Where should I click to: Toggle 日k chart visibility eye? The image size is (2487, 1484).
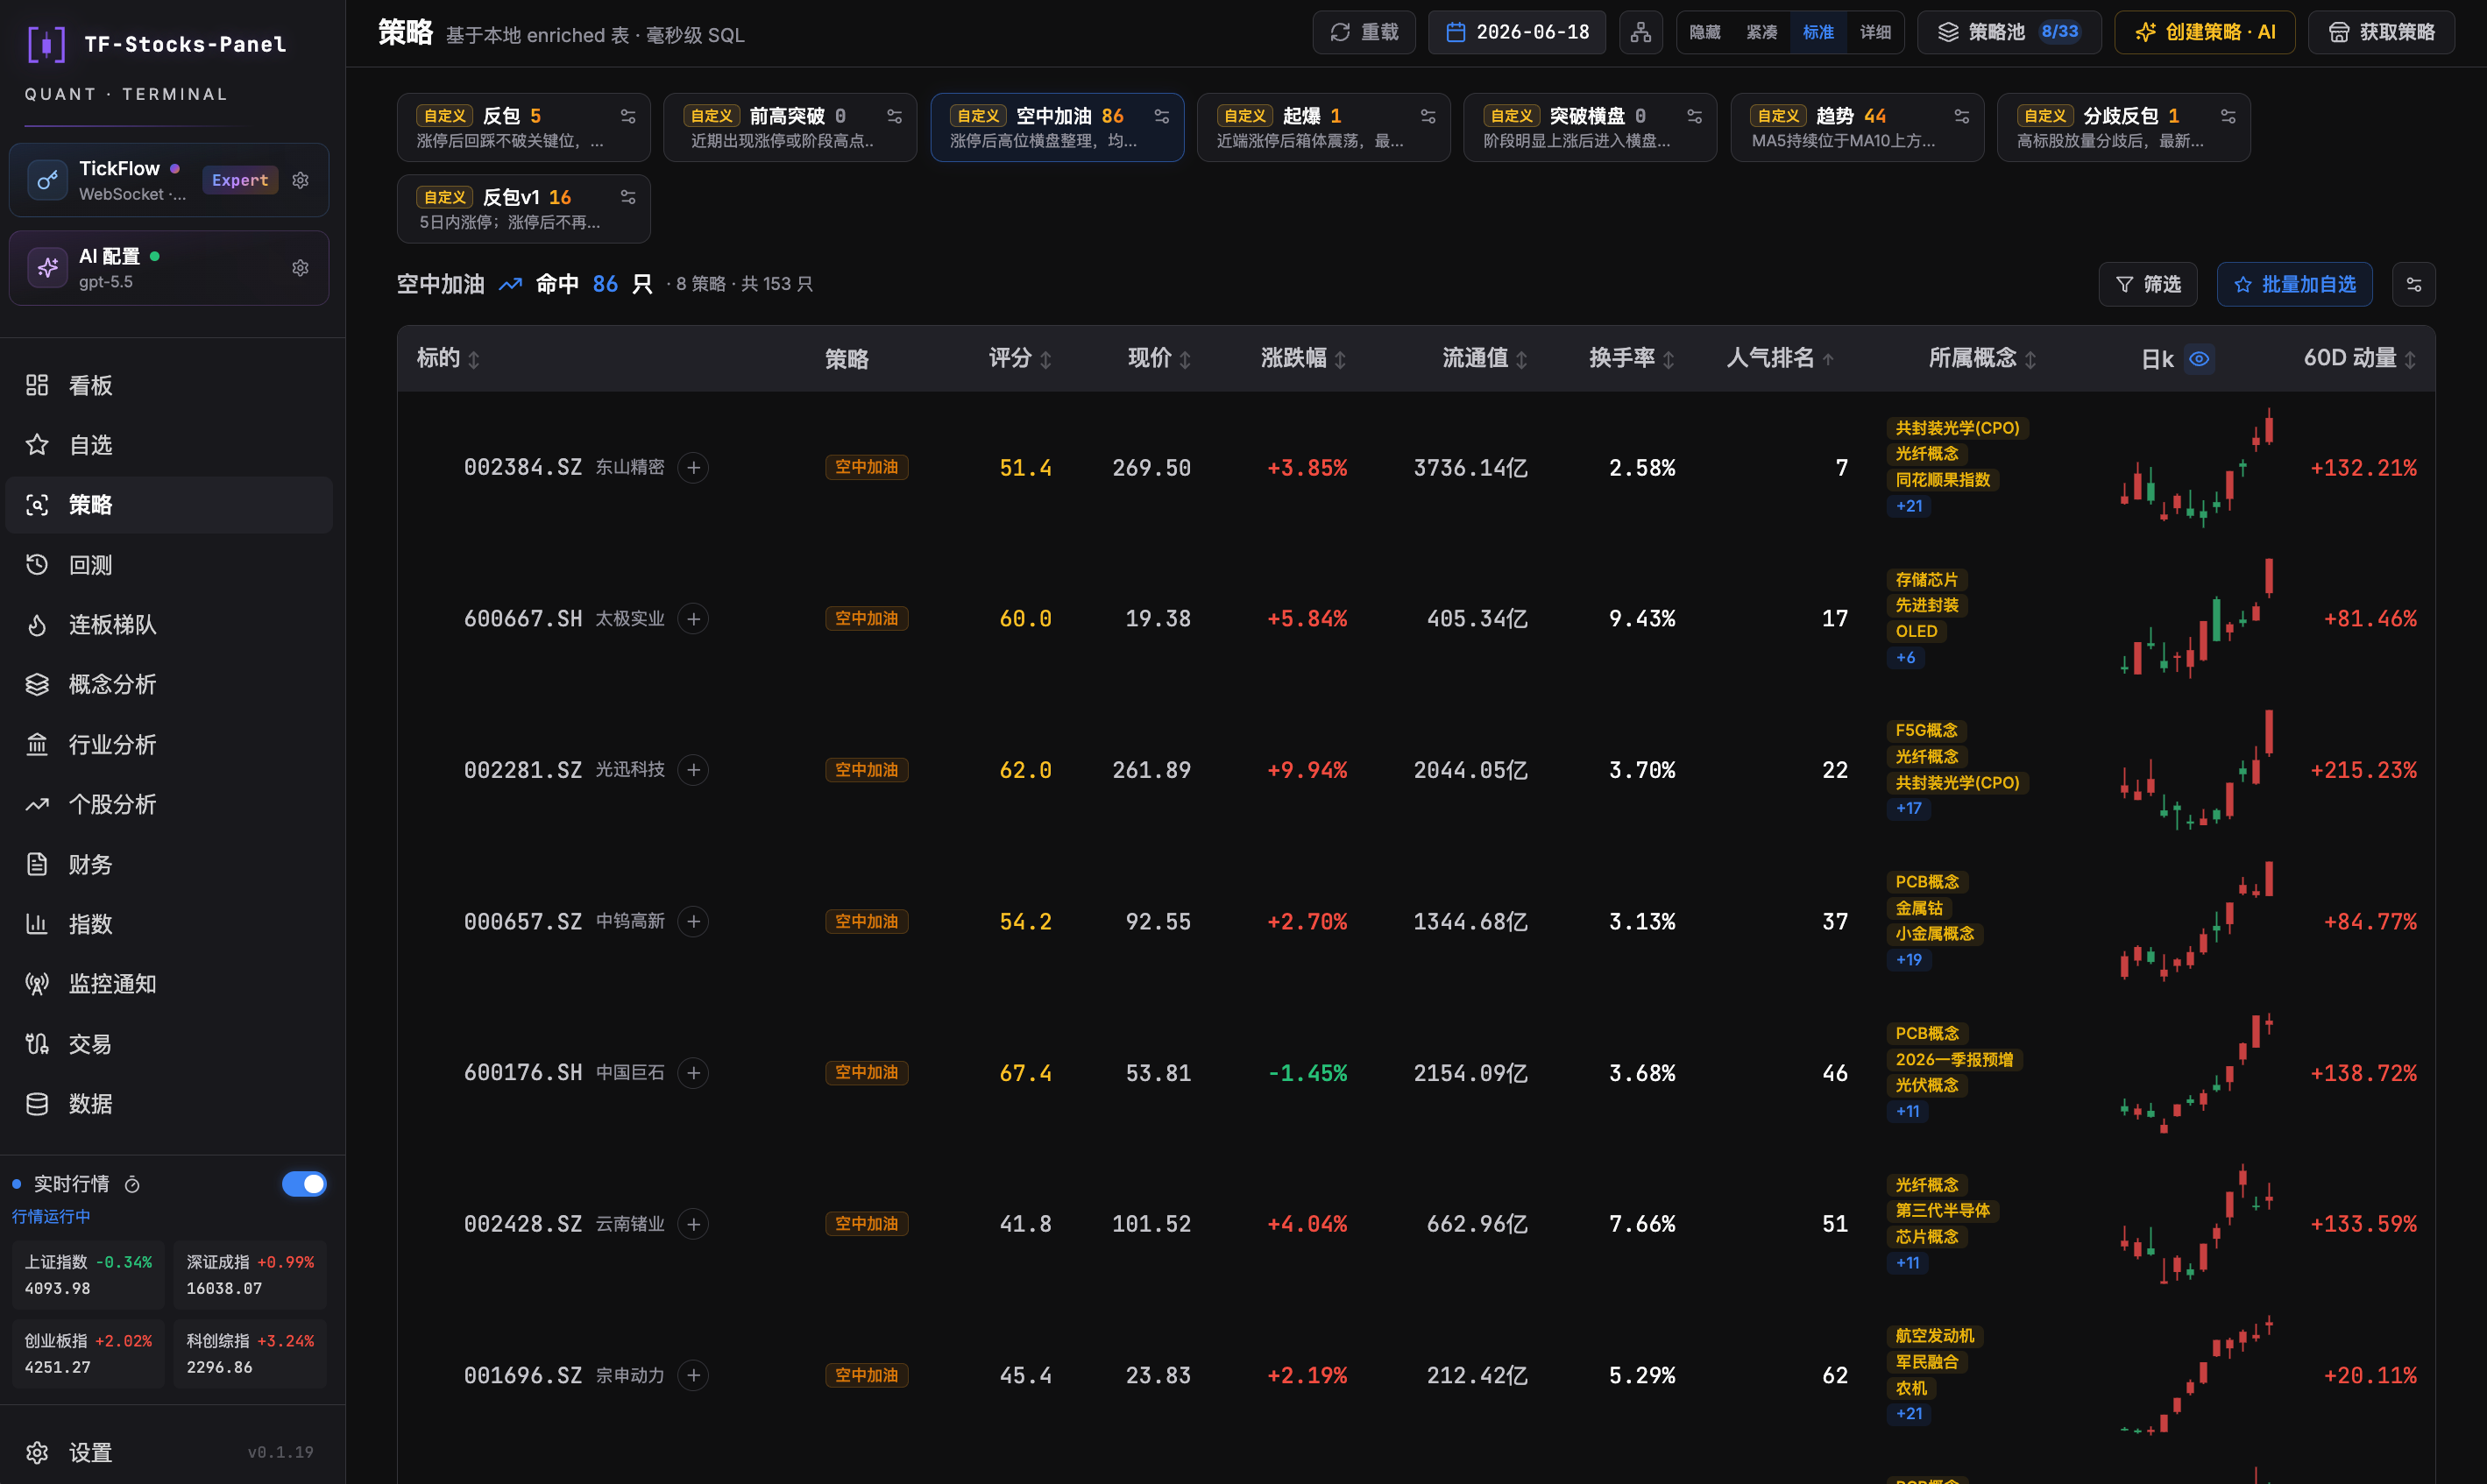coord(2199,359)
